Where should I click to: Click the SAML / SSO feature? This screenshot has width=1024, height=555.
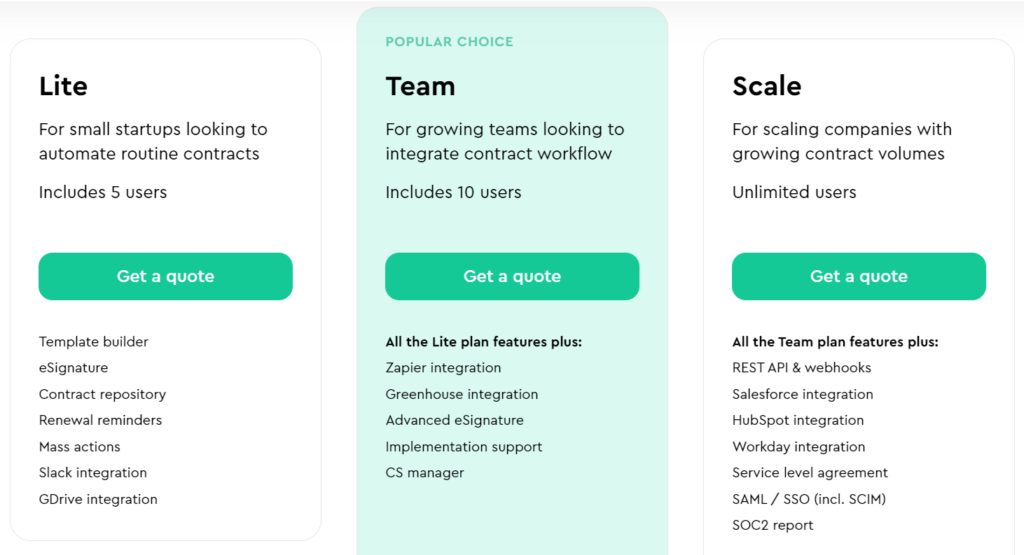coord(809,499)
